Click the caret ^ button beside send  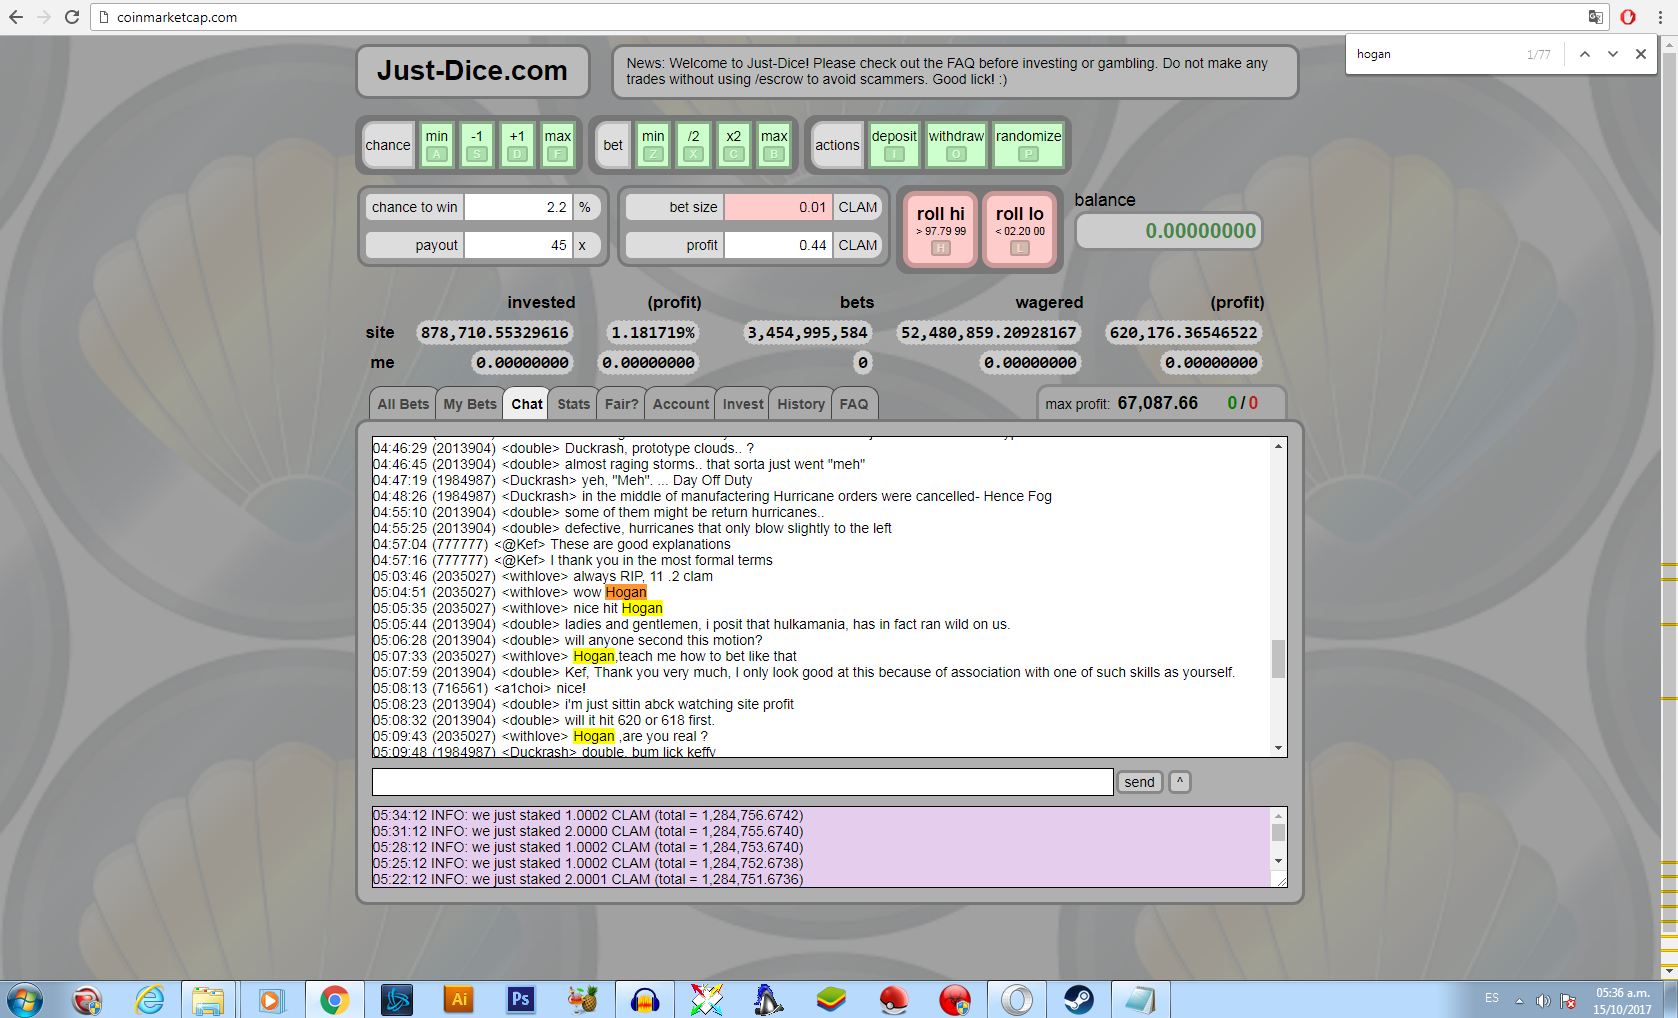tap(1180, 782)
